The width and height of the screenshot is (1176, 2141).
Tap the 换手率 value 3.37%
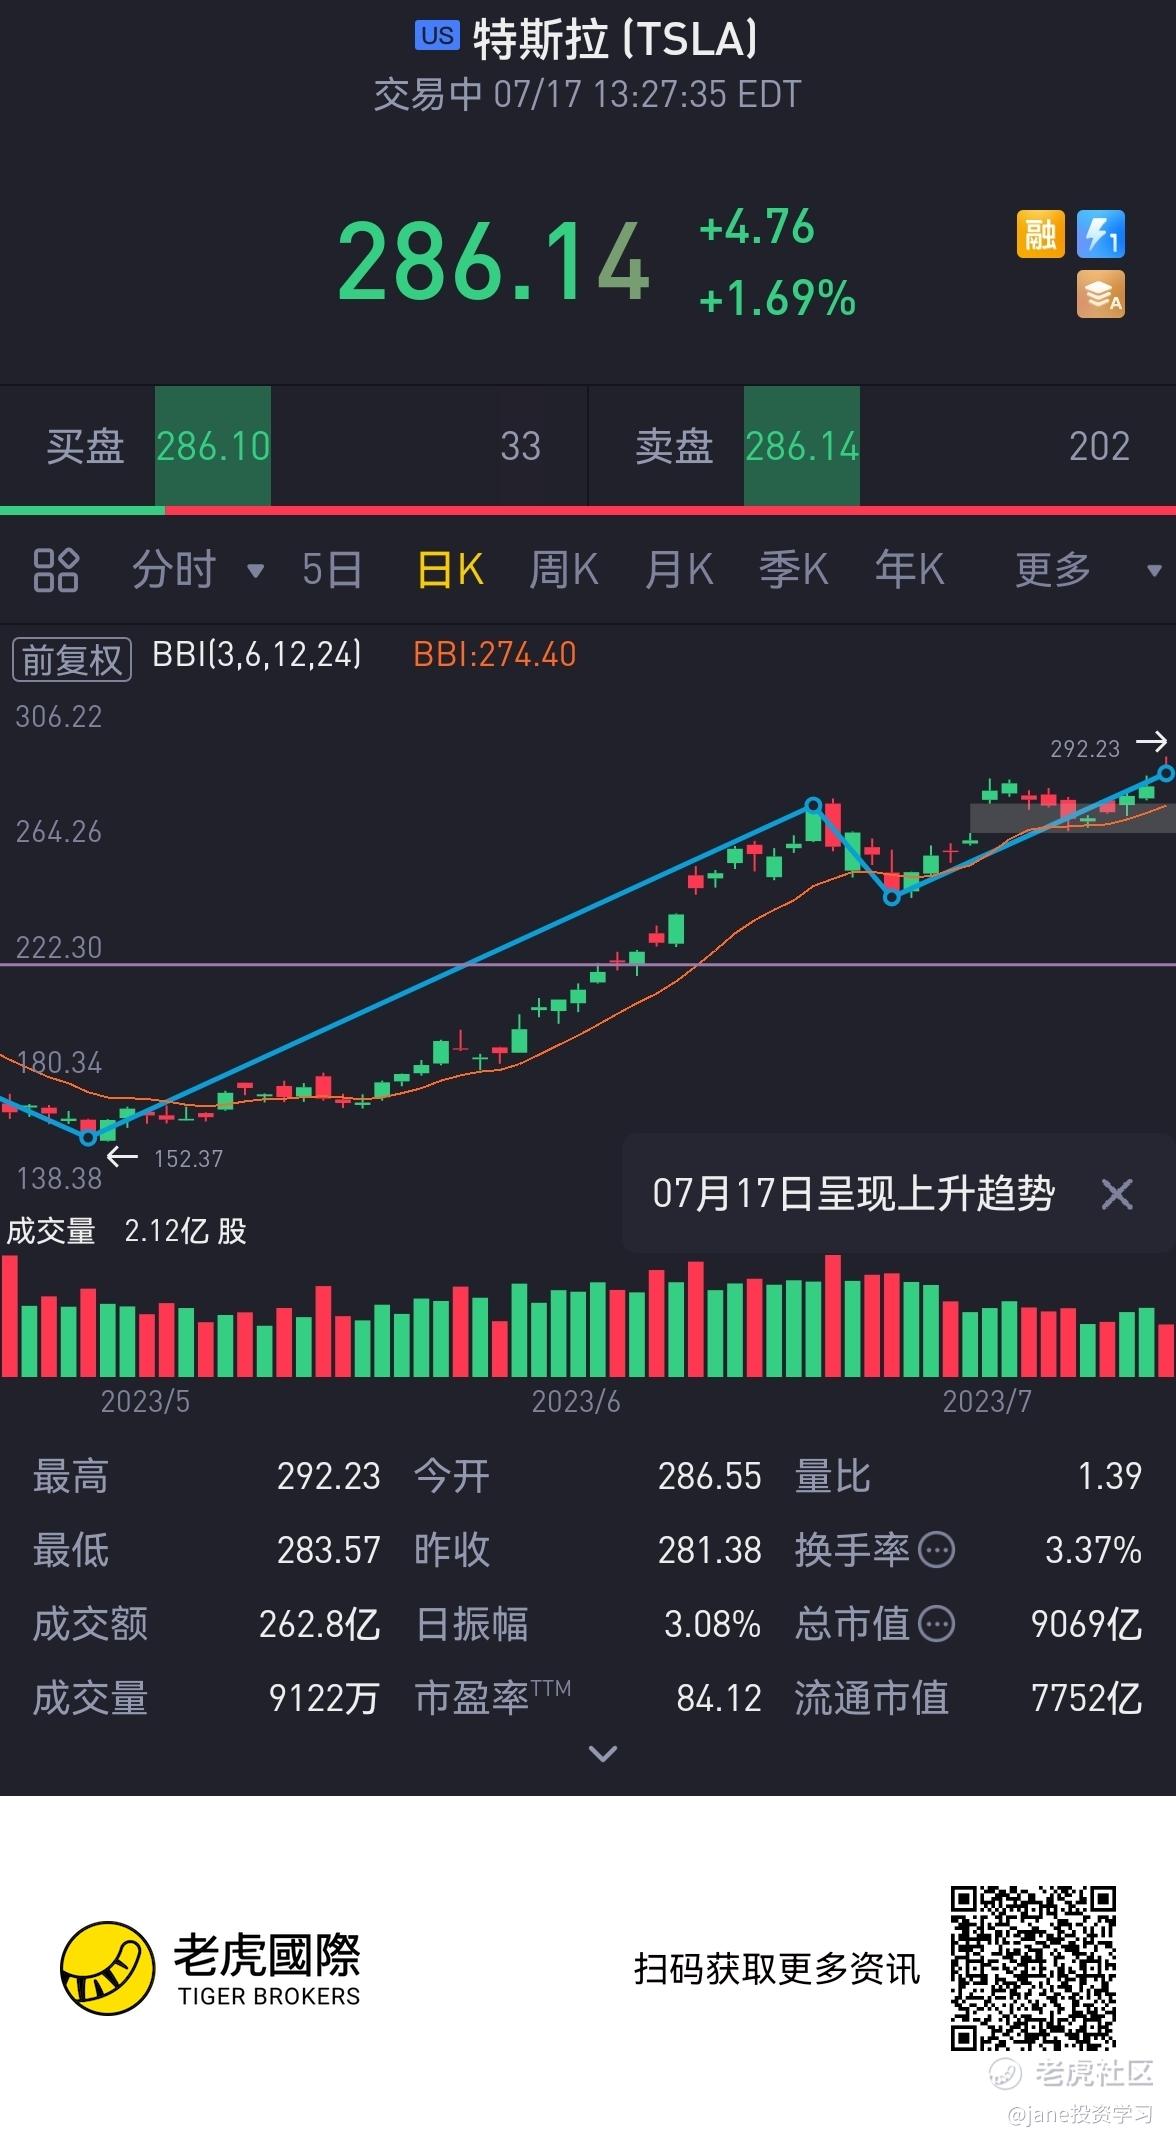pos(1094,1550)
